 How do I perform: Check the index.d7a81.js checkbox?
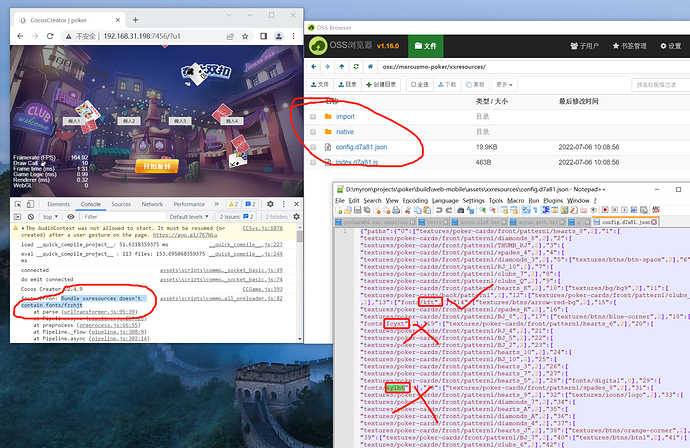[x=313, y=162]
